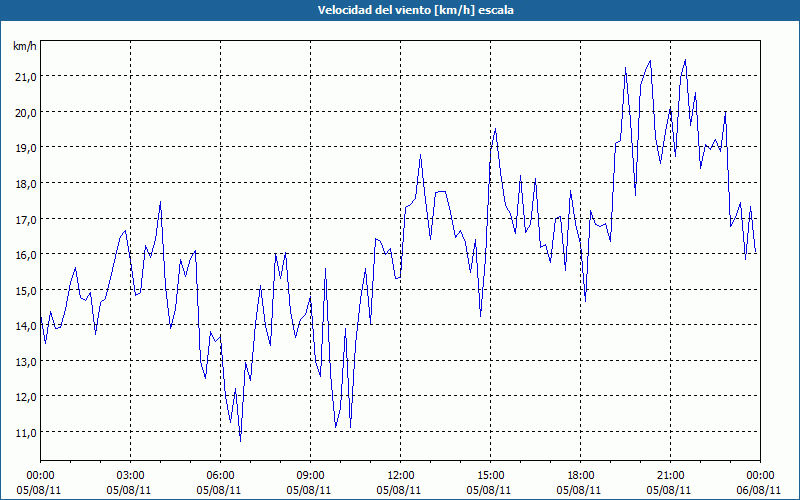Viewport: 800px width, 500px height.
Task: Select the 12,0 y-axis label
Action: pyautogui.click(x=26, y=397)
